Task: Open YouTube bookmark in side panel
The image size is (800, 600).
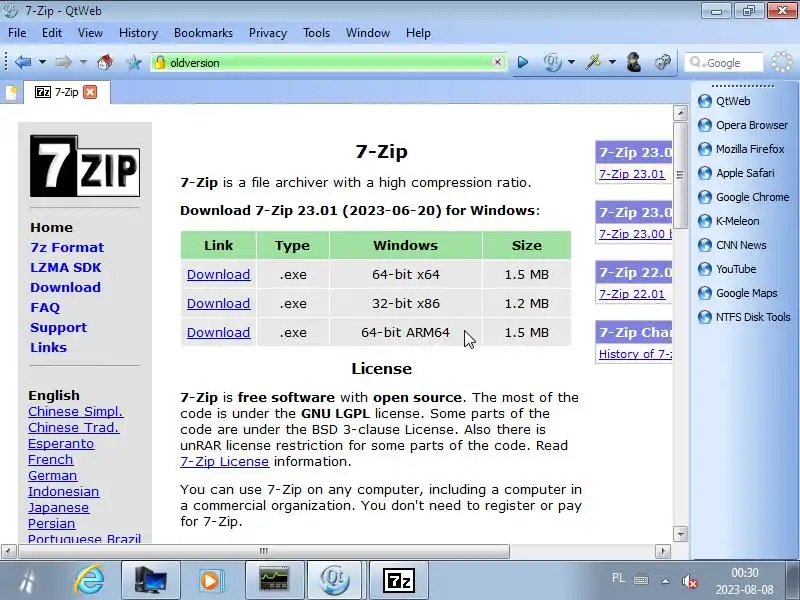Action: pyautogui.click(x=727, y=269)
